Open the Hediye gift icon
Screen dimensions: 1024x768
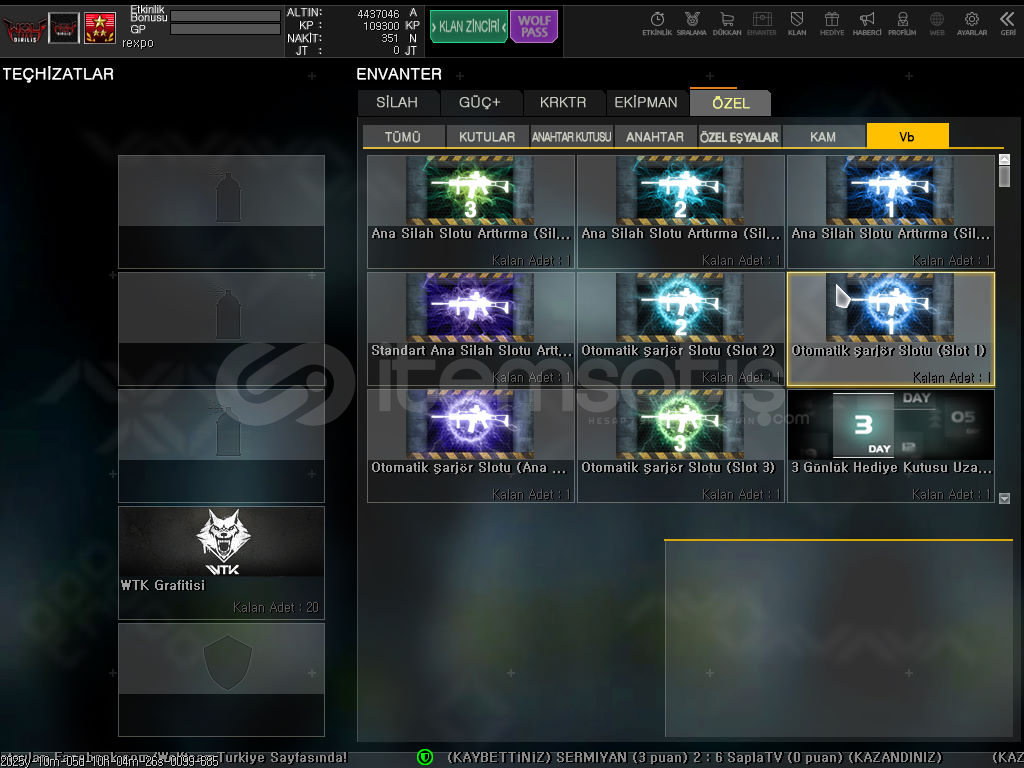click(x=831, y=24)
